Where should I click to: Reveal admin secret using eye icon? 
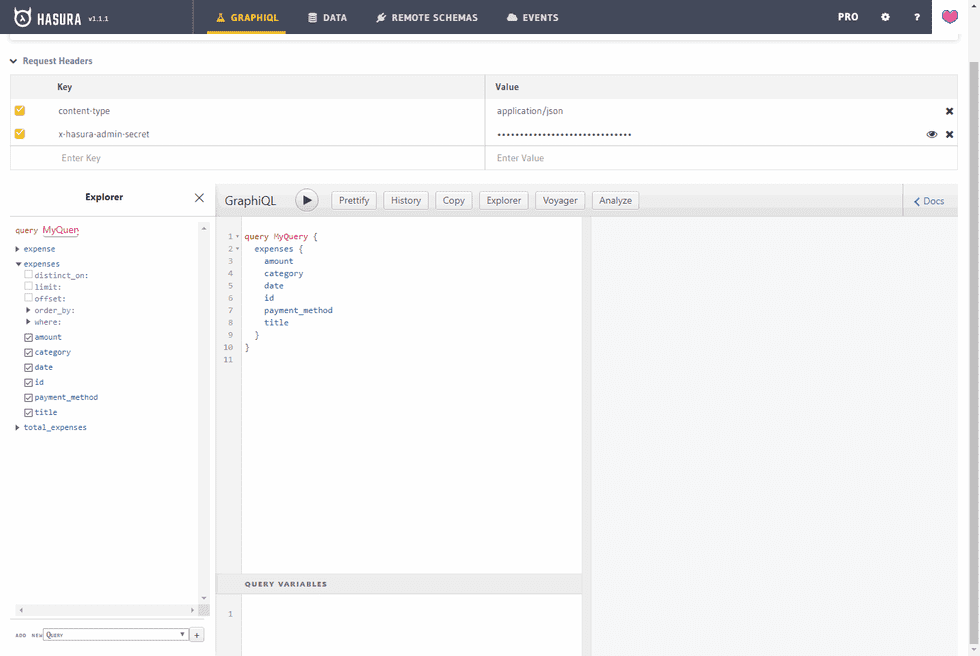point(931,134)
